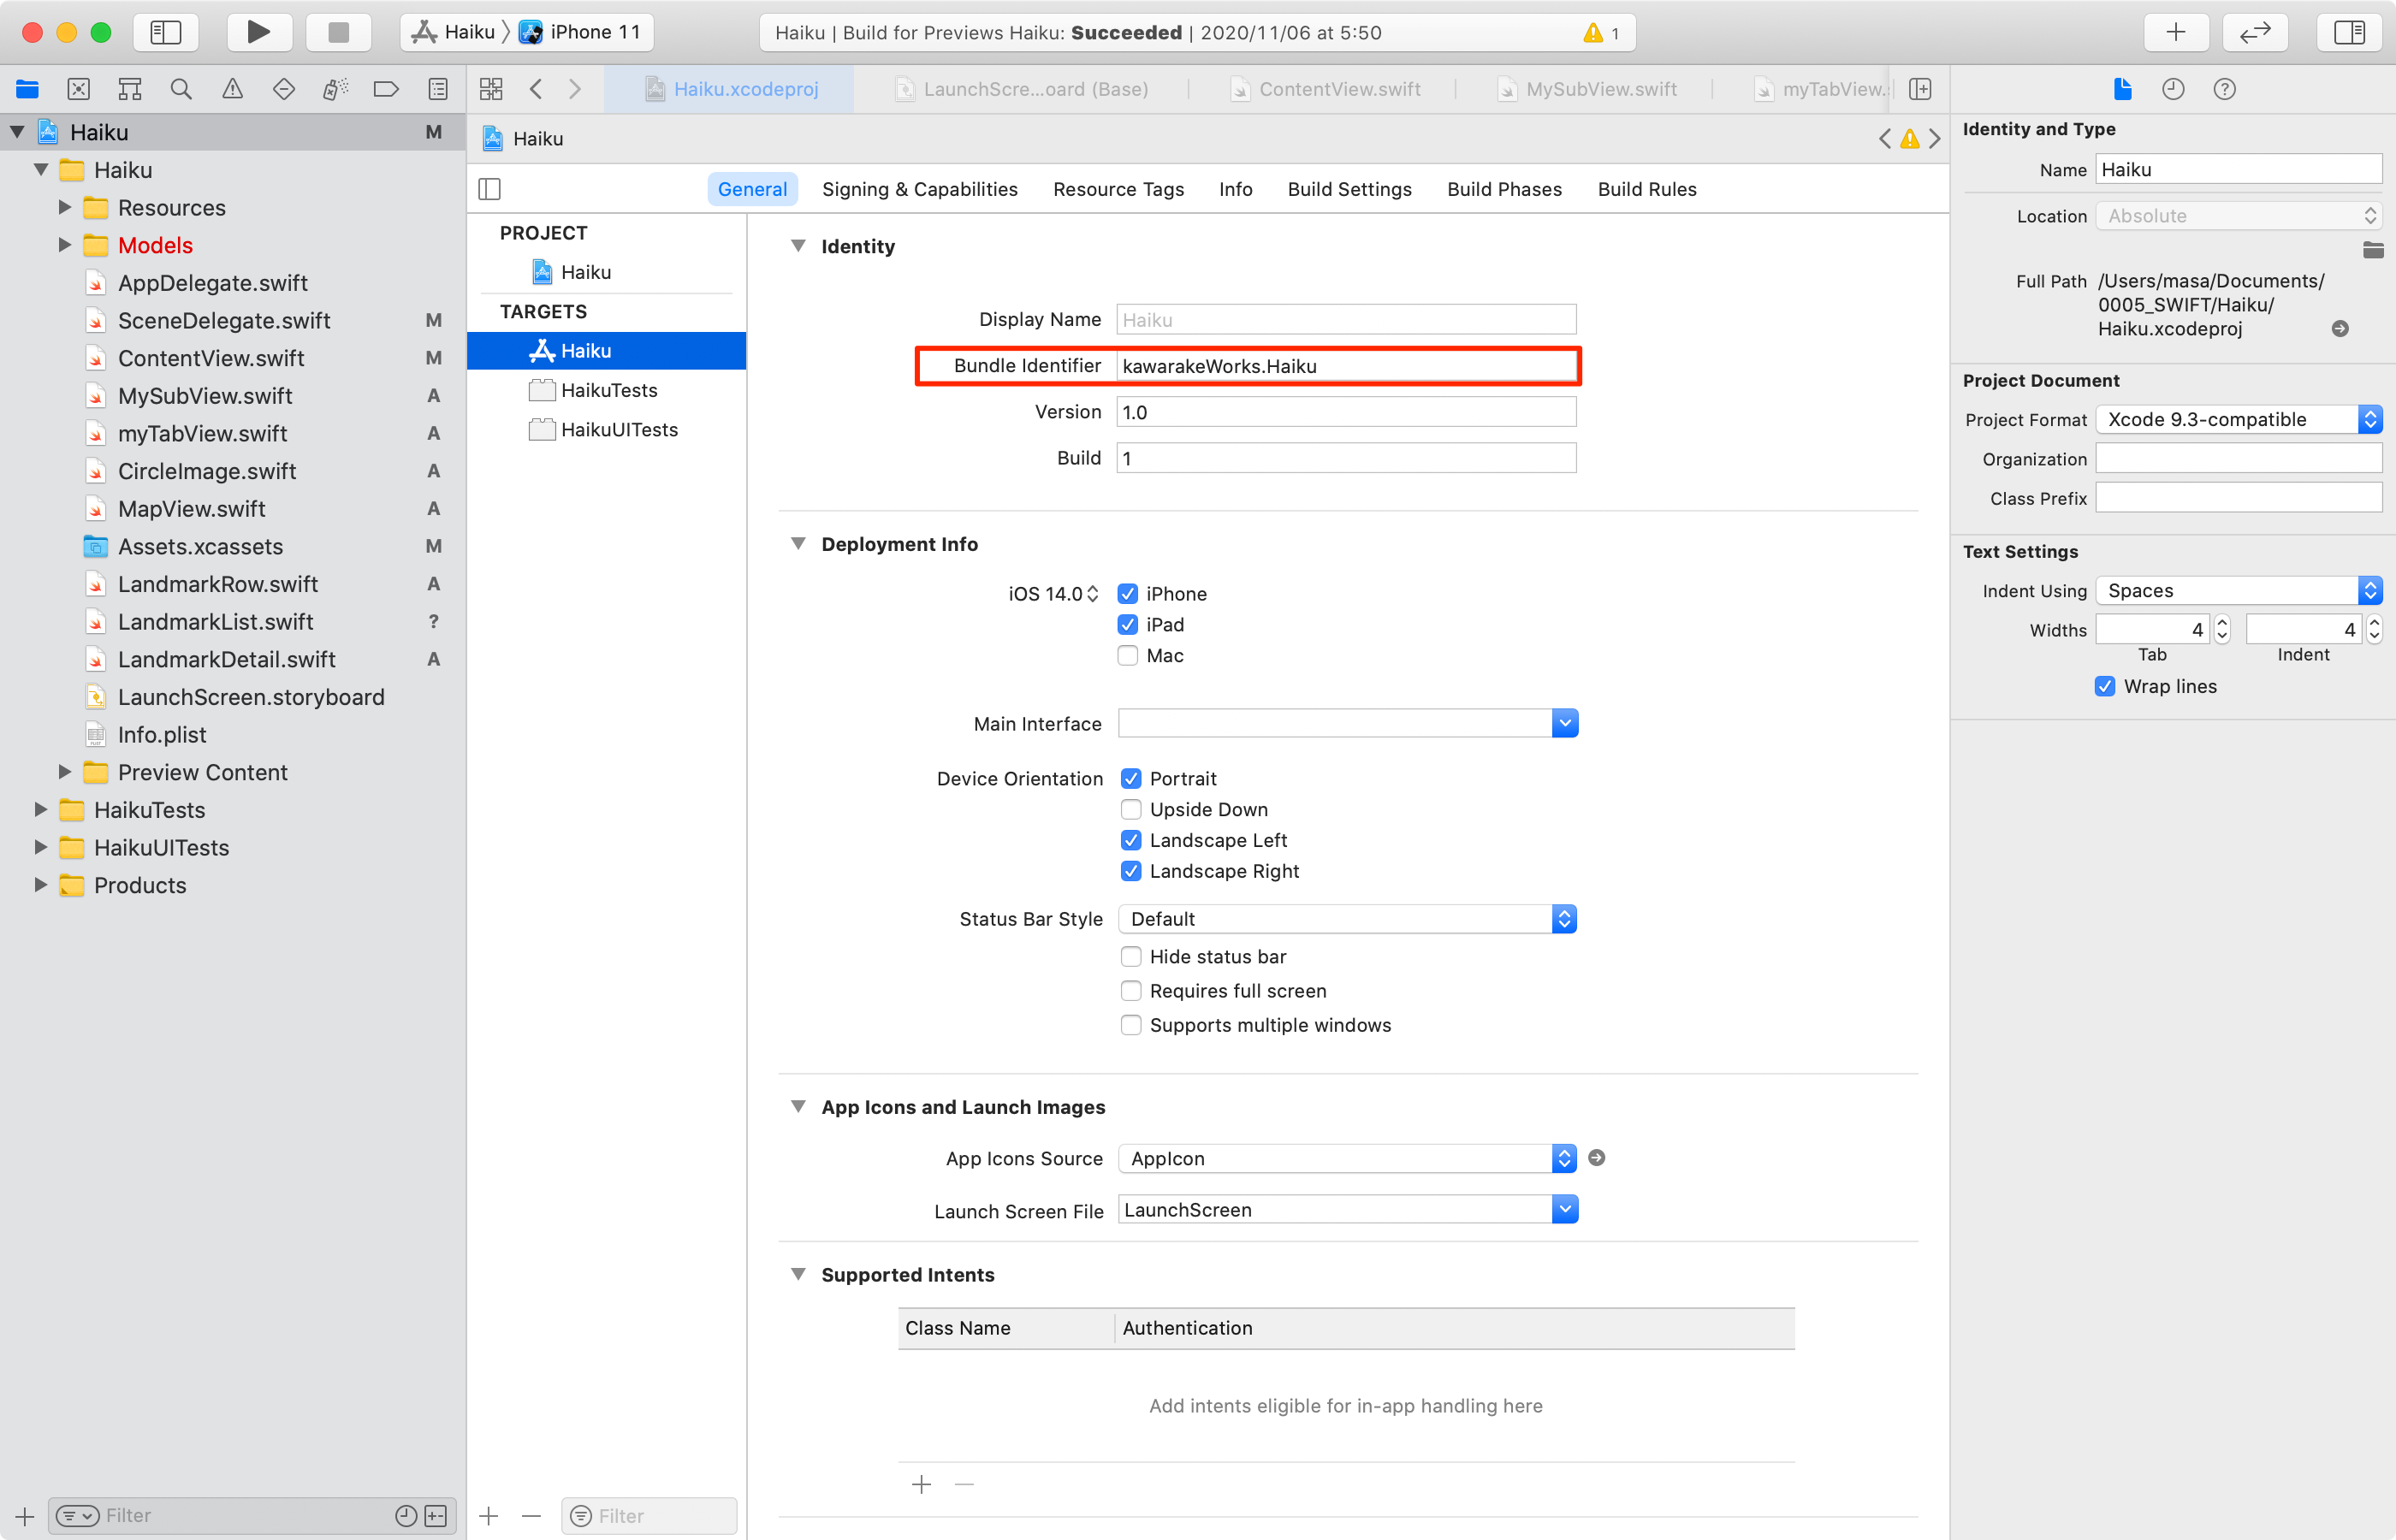Enable the Mac deployment checkbox
2396x1540 pixels.
[x=1128, y=656]
